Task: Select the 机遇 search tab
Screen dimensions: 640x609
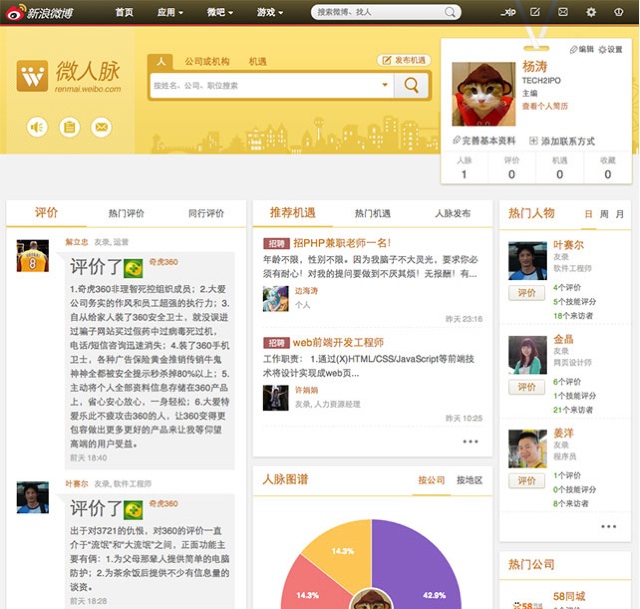Action: click(258, 62)
